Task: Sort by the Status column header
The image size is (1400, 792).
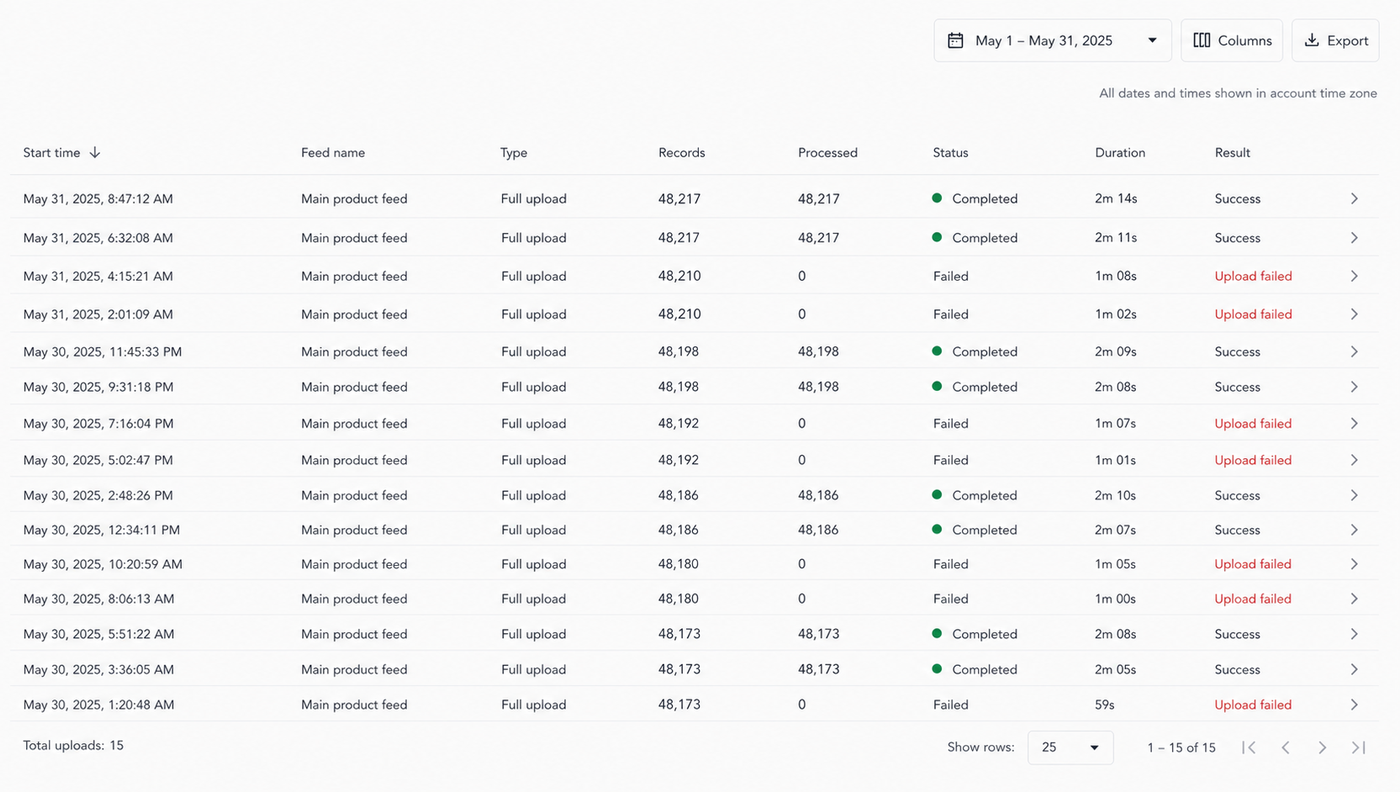Action: pyautogui.click(x=950, y=153)
